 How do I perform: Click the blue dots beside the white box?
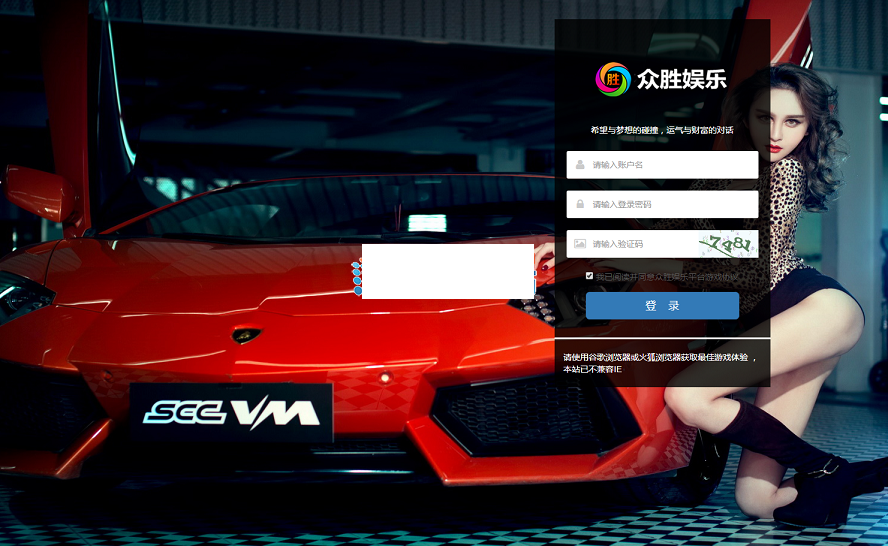(x=356, y=277)
